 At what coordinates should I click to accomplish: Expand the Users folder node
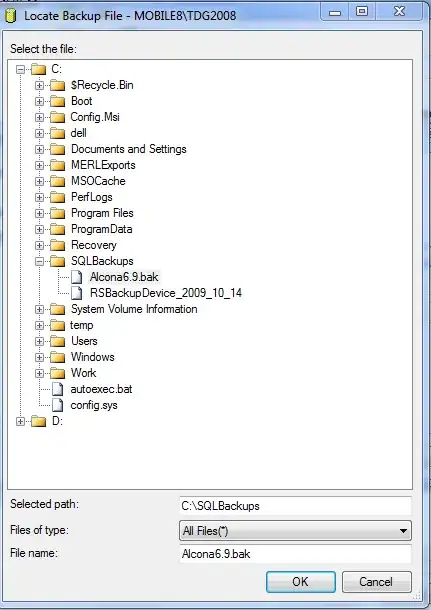tap(39, 341)
